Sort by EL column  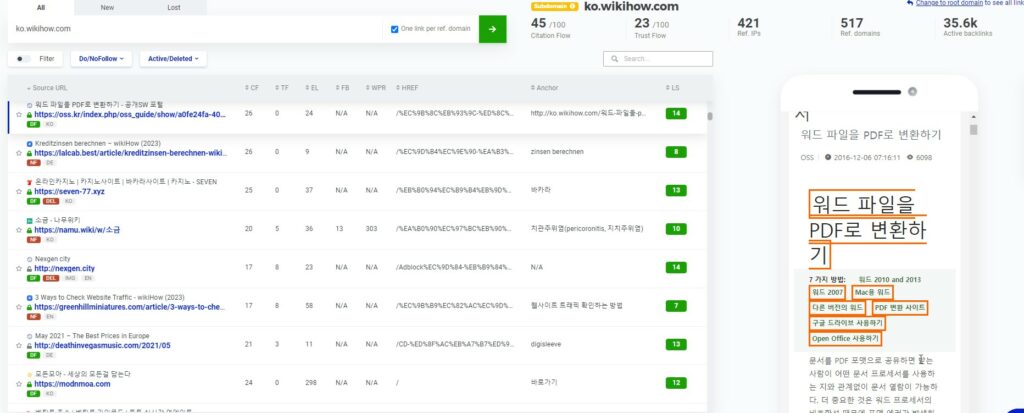[x=312, y=88]
